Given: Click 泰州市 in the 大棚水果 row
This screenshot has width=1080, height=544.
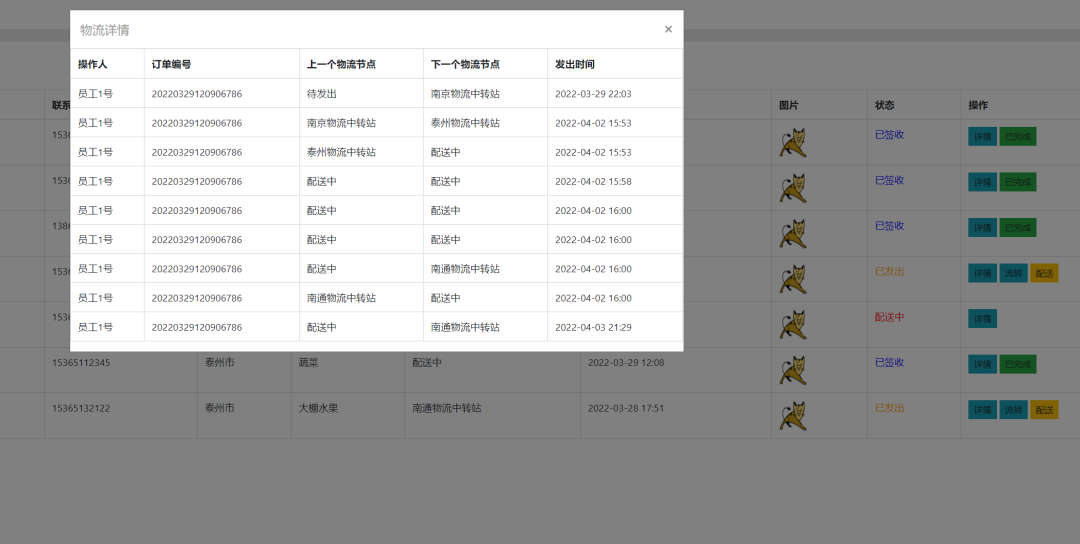Looking at the screenshot, I should click(219, 408).
